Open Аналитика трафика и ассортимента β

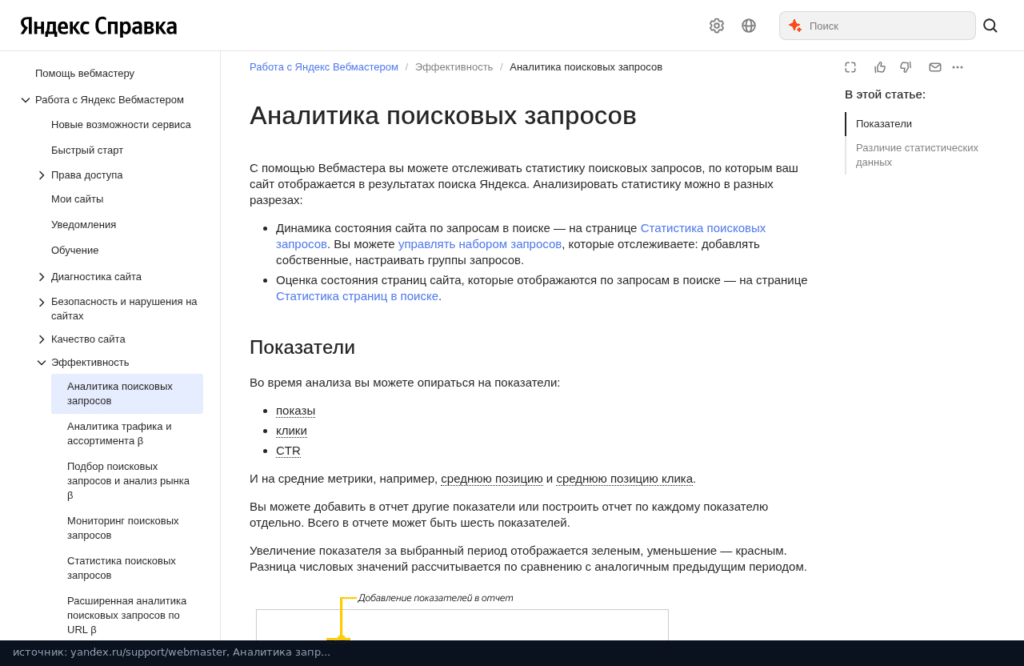pos(120,434)
